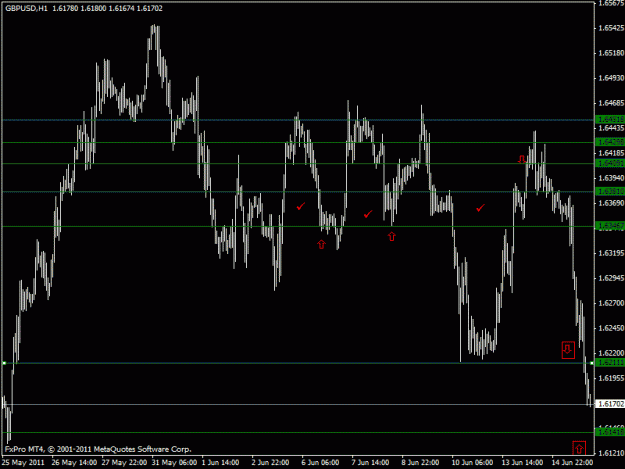This screenshot has width=625, height=469.
Task: Select the green 1.62111 line price label
Action: [610, 363]
